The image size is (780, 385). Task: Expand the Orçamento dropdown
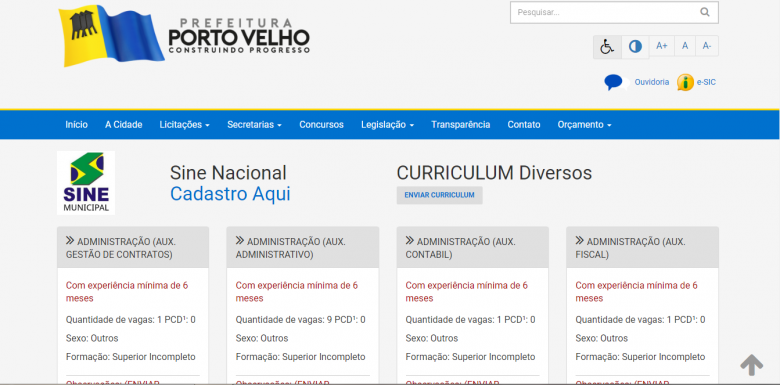tap(585, 125)
